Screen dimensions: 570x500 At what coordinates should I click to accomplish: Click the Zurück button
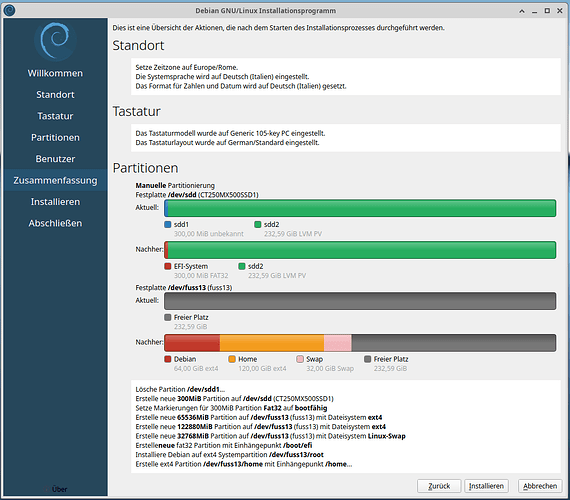tap(439, 486)
